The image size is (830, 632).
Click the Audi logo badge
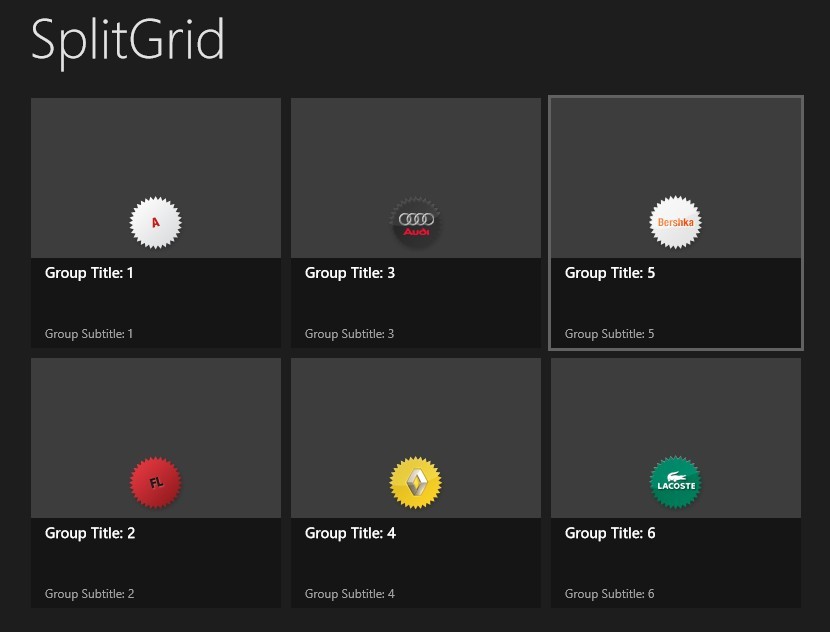(416, 222)
